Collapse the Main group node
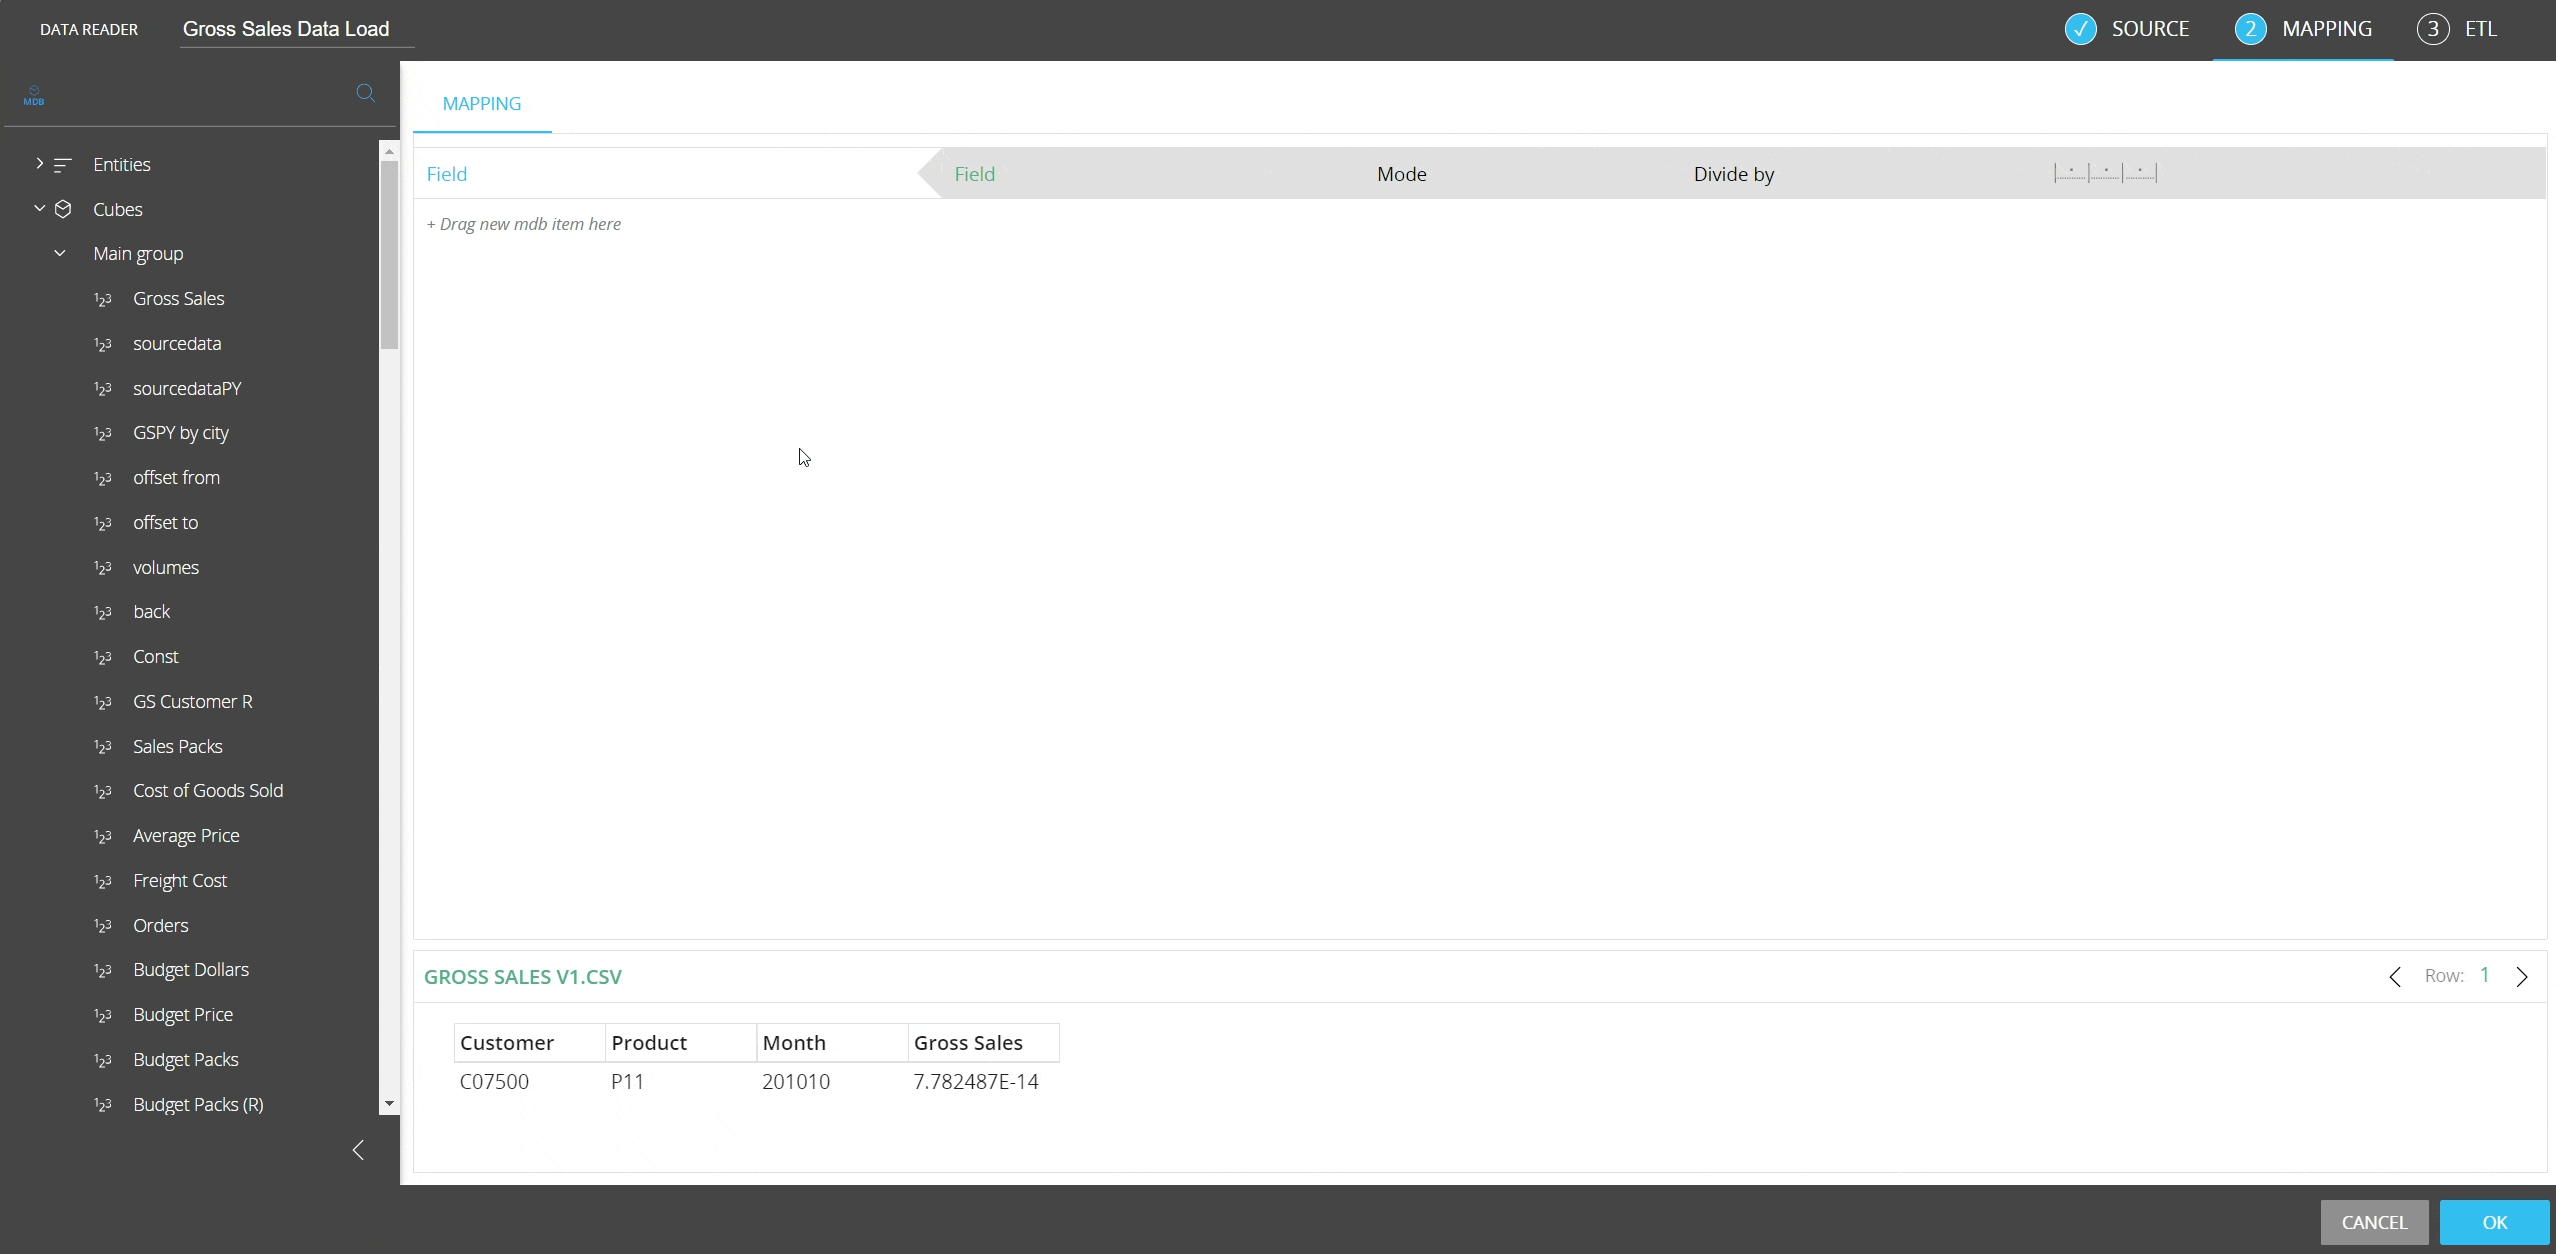The height and width of the screenshot is (1254, 2556). coord(60,253)
